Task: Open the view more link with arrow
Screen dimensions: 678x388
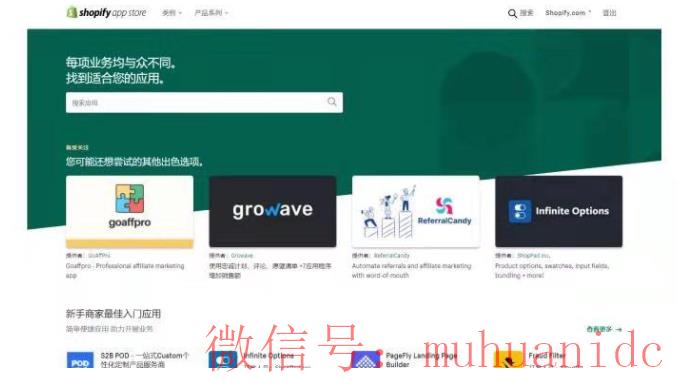Action: 604,329
